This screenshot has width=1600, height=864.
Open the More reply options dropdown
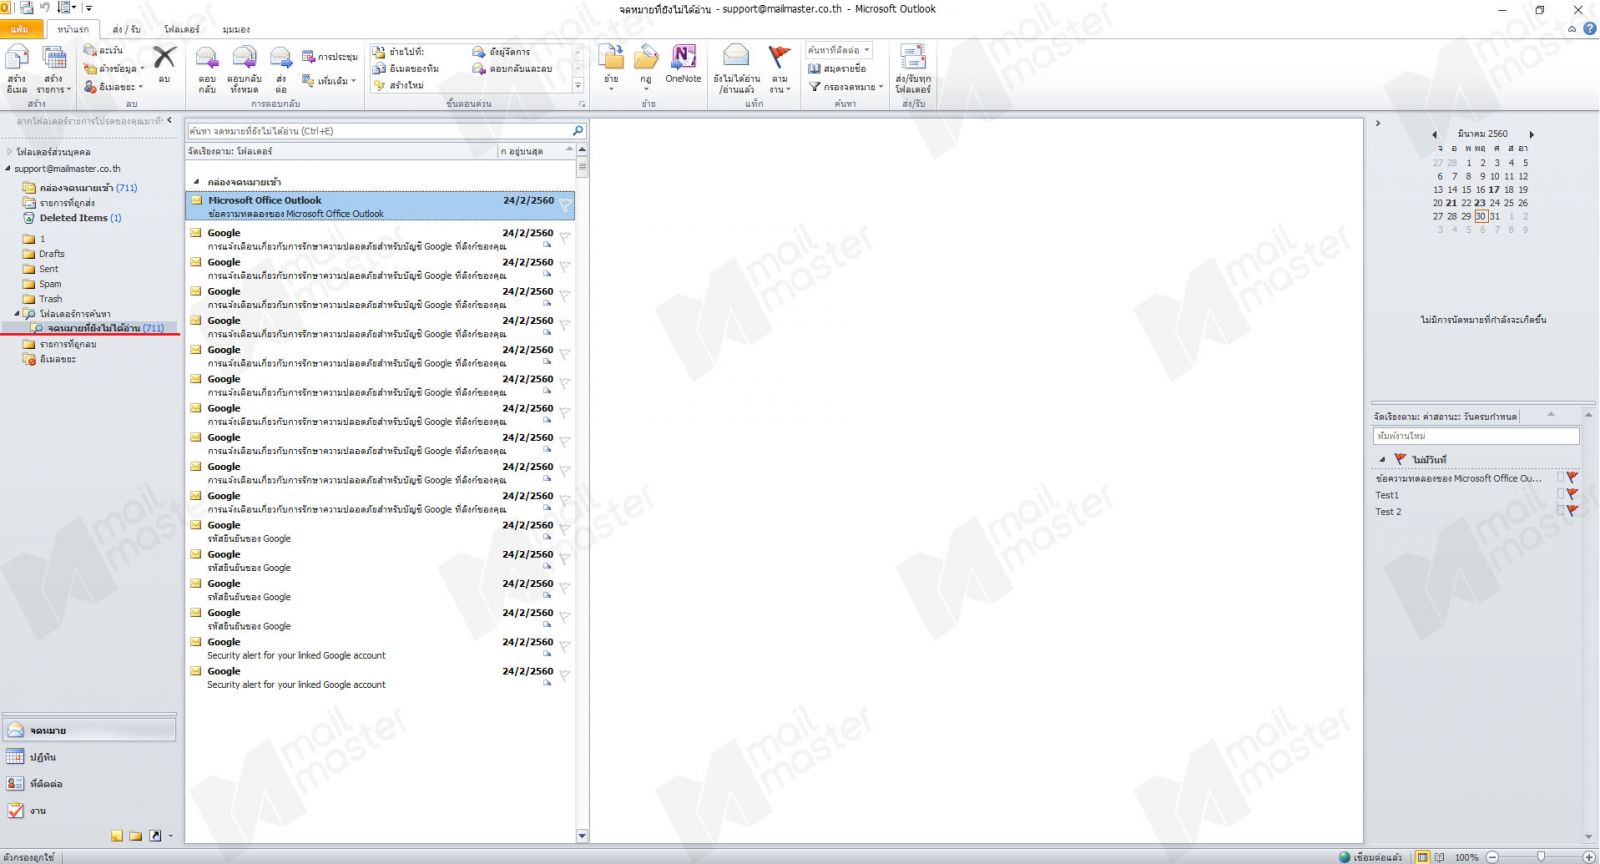pos(329,81)
